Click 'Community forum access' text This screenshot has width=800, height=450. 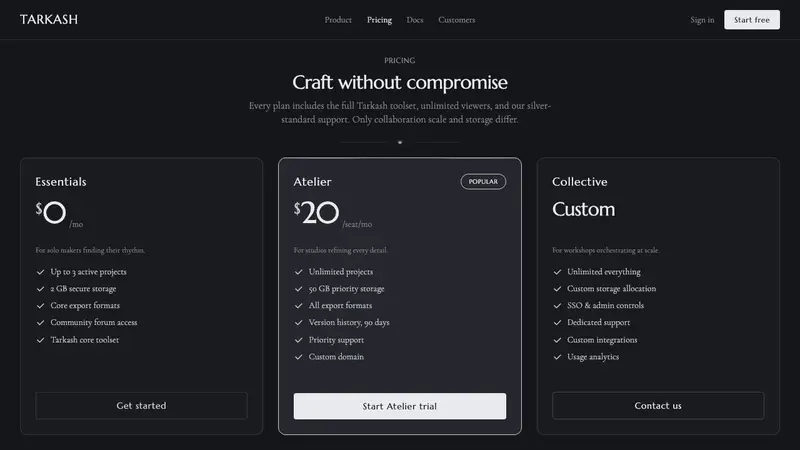(x=94, y=322)
